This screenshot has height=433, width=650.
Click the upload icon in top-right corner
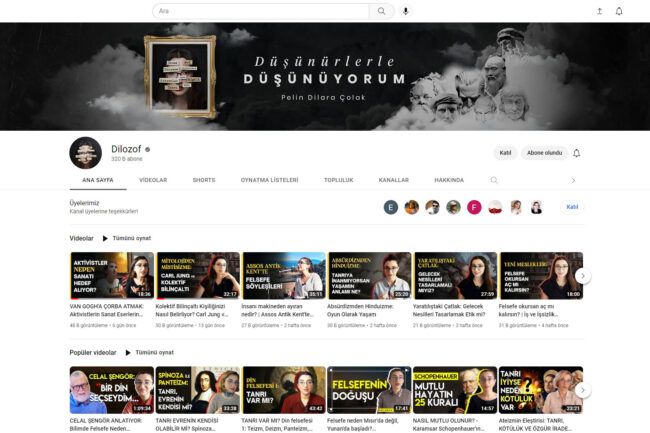tap(599, 11)
